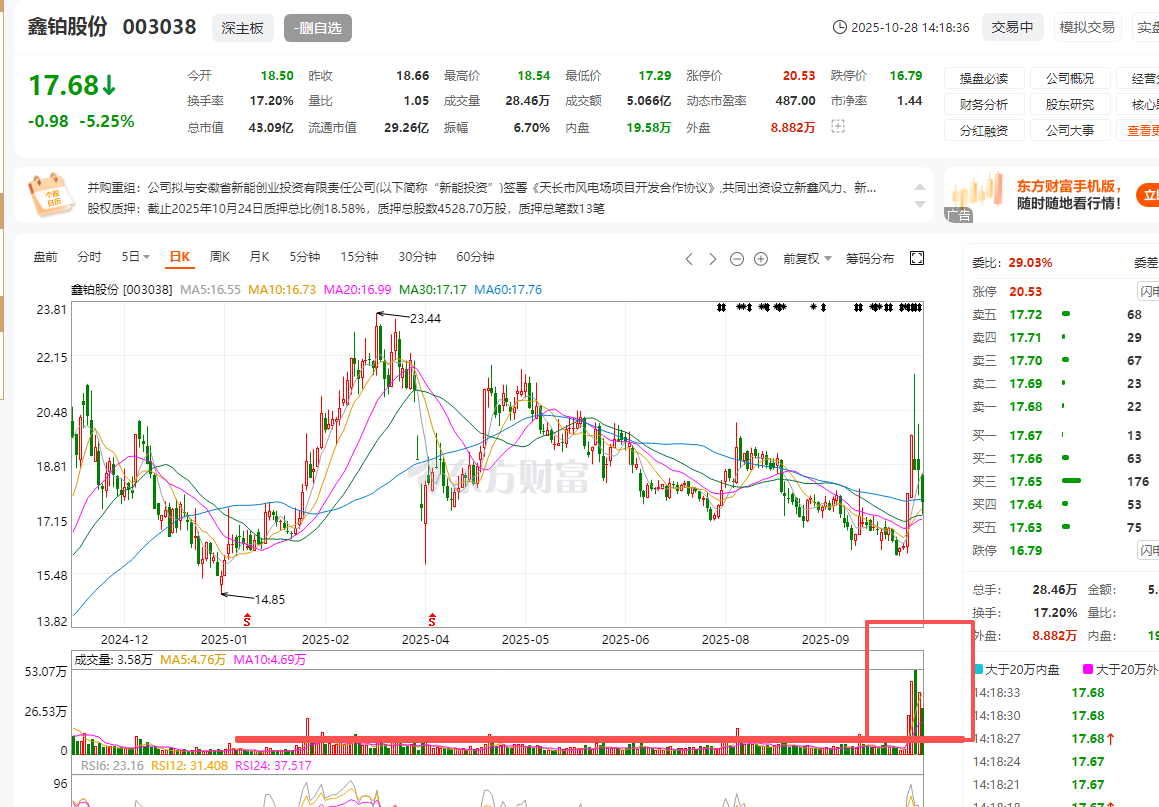1159x807 pixels.
Task: Open 财务分析 link
Action: click(984, 104)
